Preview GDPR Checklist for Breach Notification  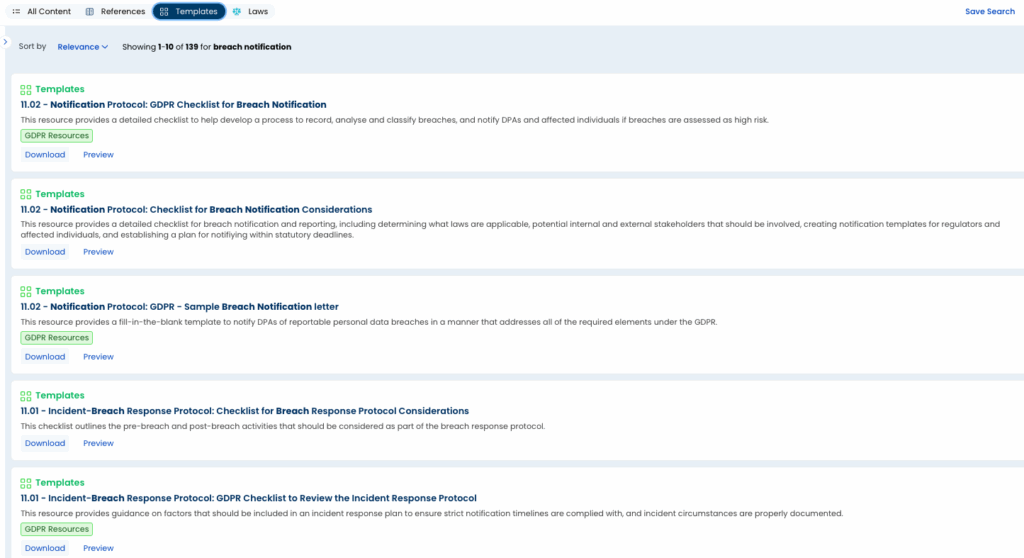point(98,155)
